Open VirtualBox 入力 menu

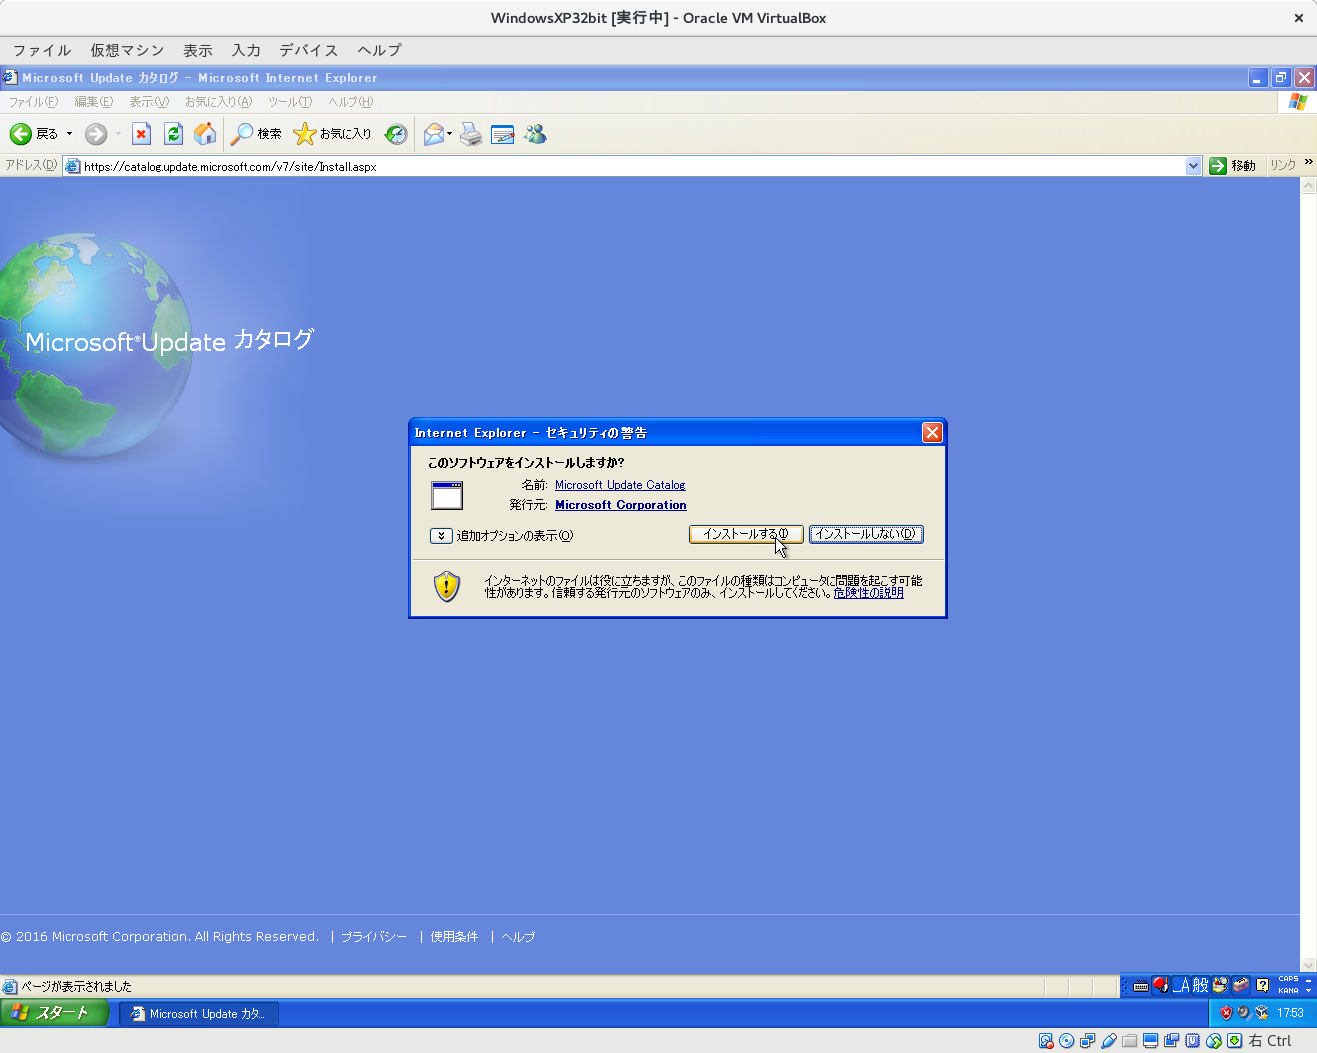(246, 50)
